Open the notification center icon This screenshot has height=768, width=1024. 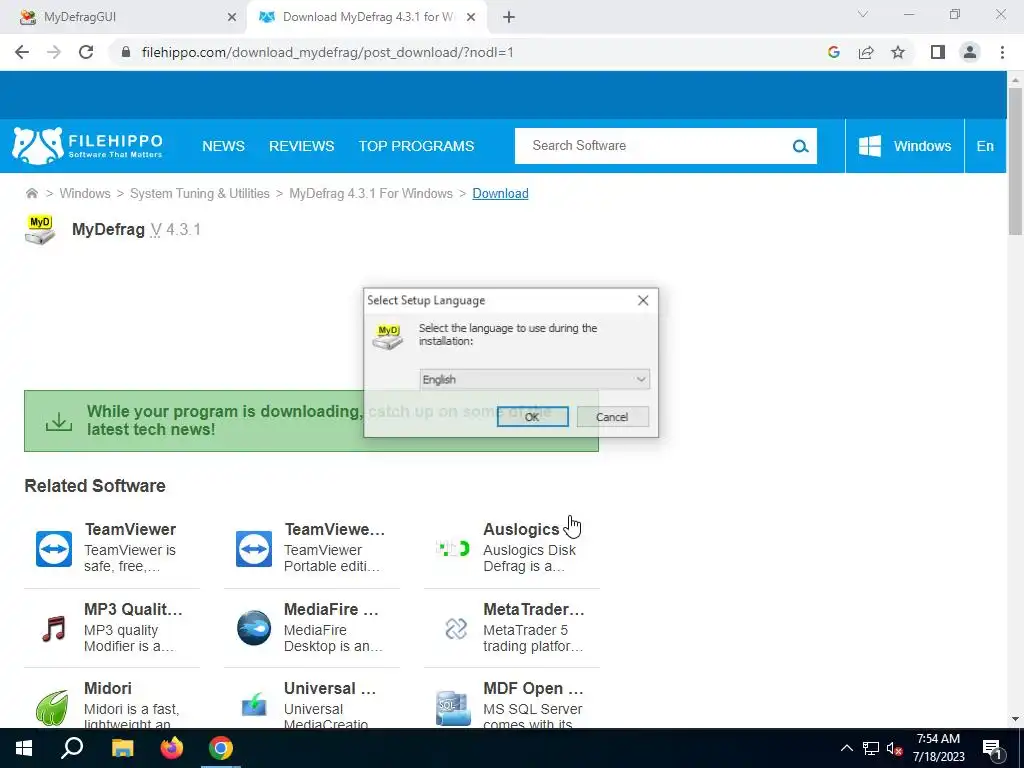click(992, 748)
